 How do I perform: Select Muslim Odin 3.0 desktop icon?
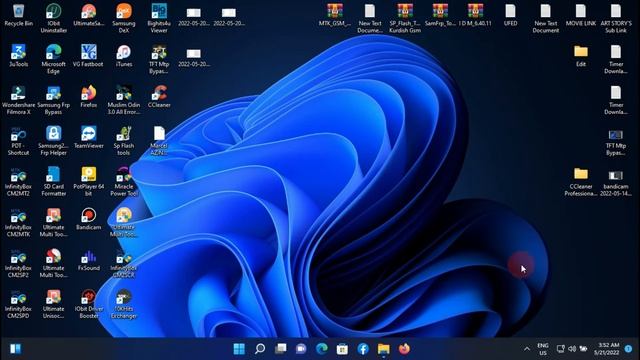[124, 100]
